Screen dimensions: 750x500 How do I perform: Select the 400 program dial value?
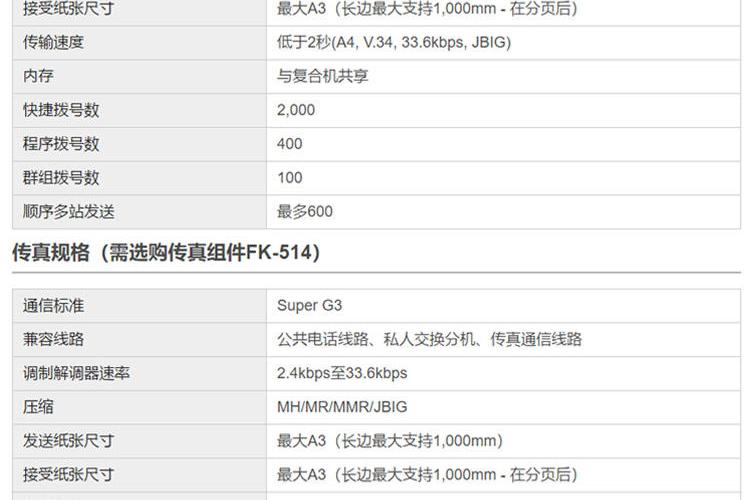click(289, 144)
